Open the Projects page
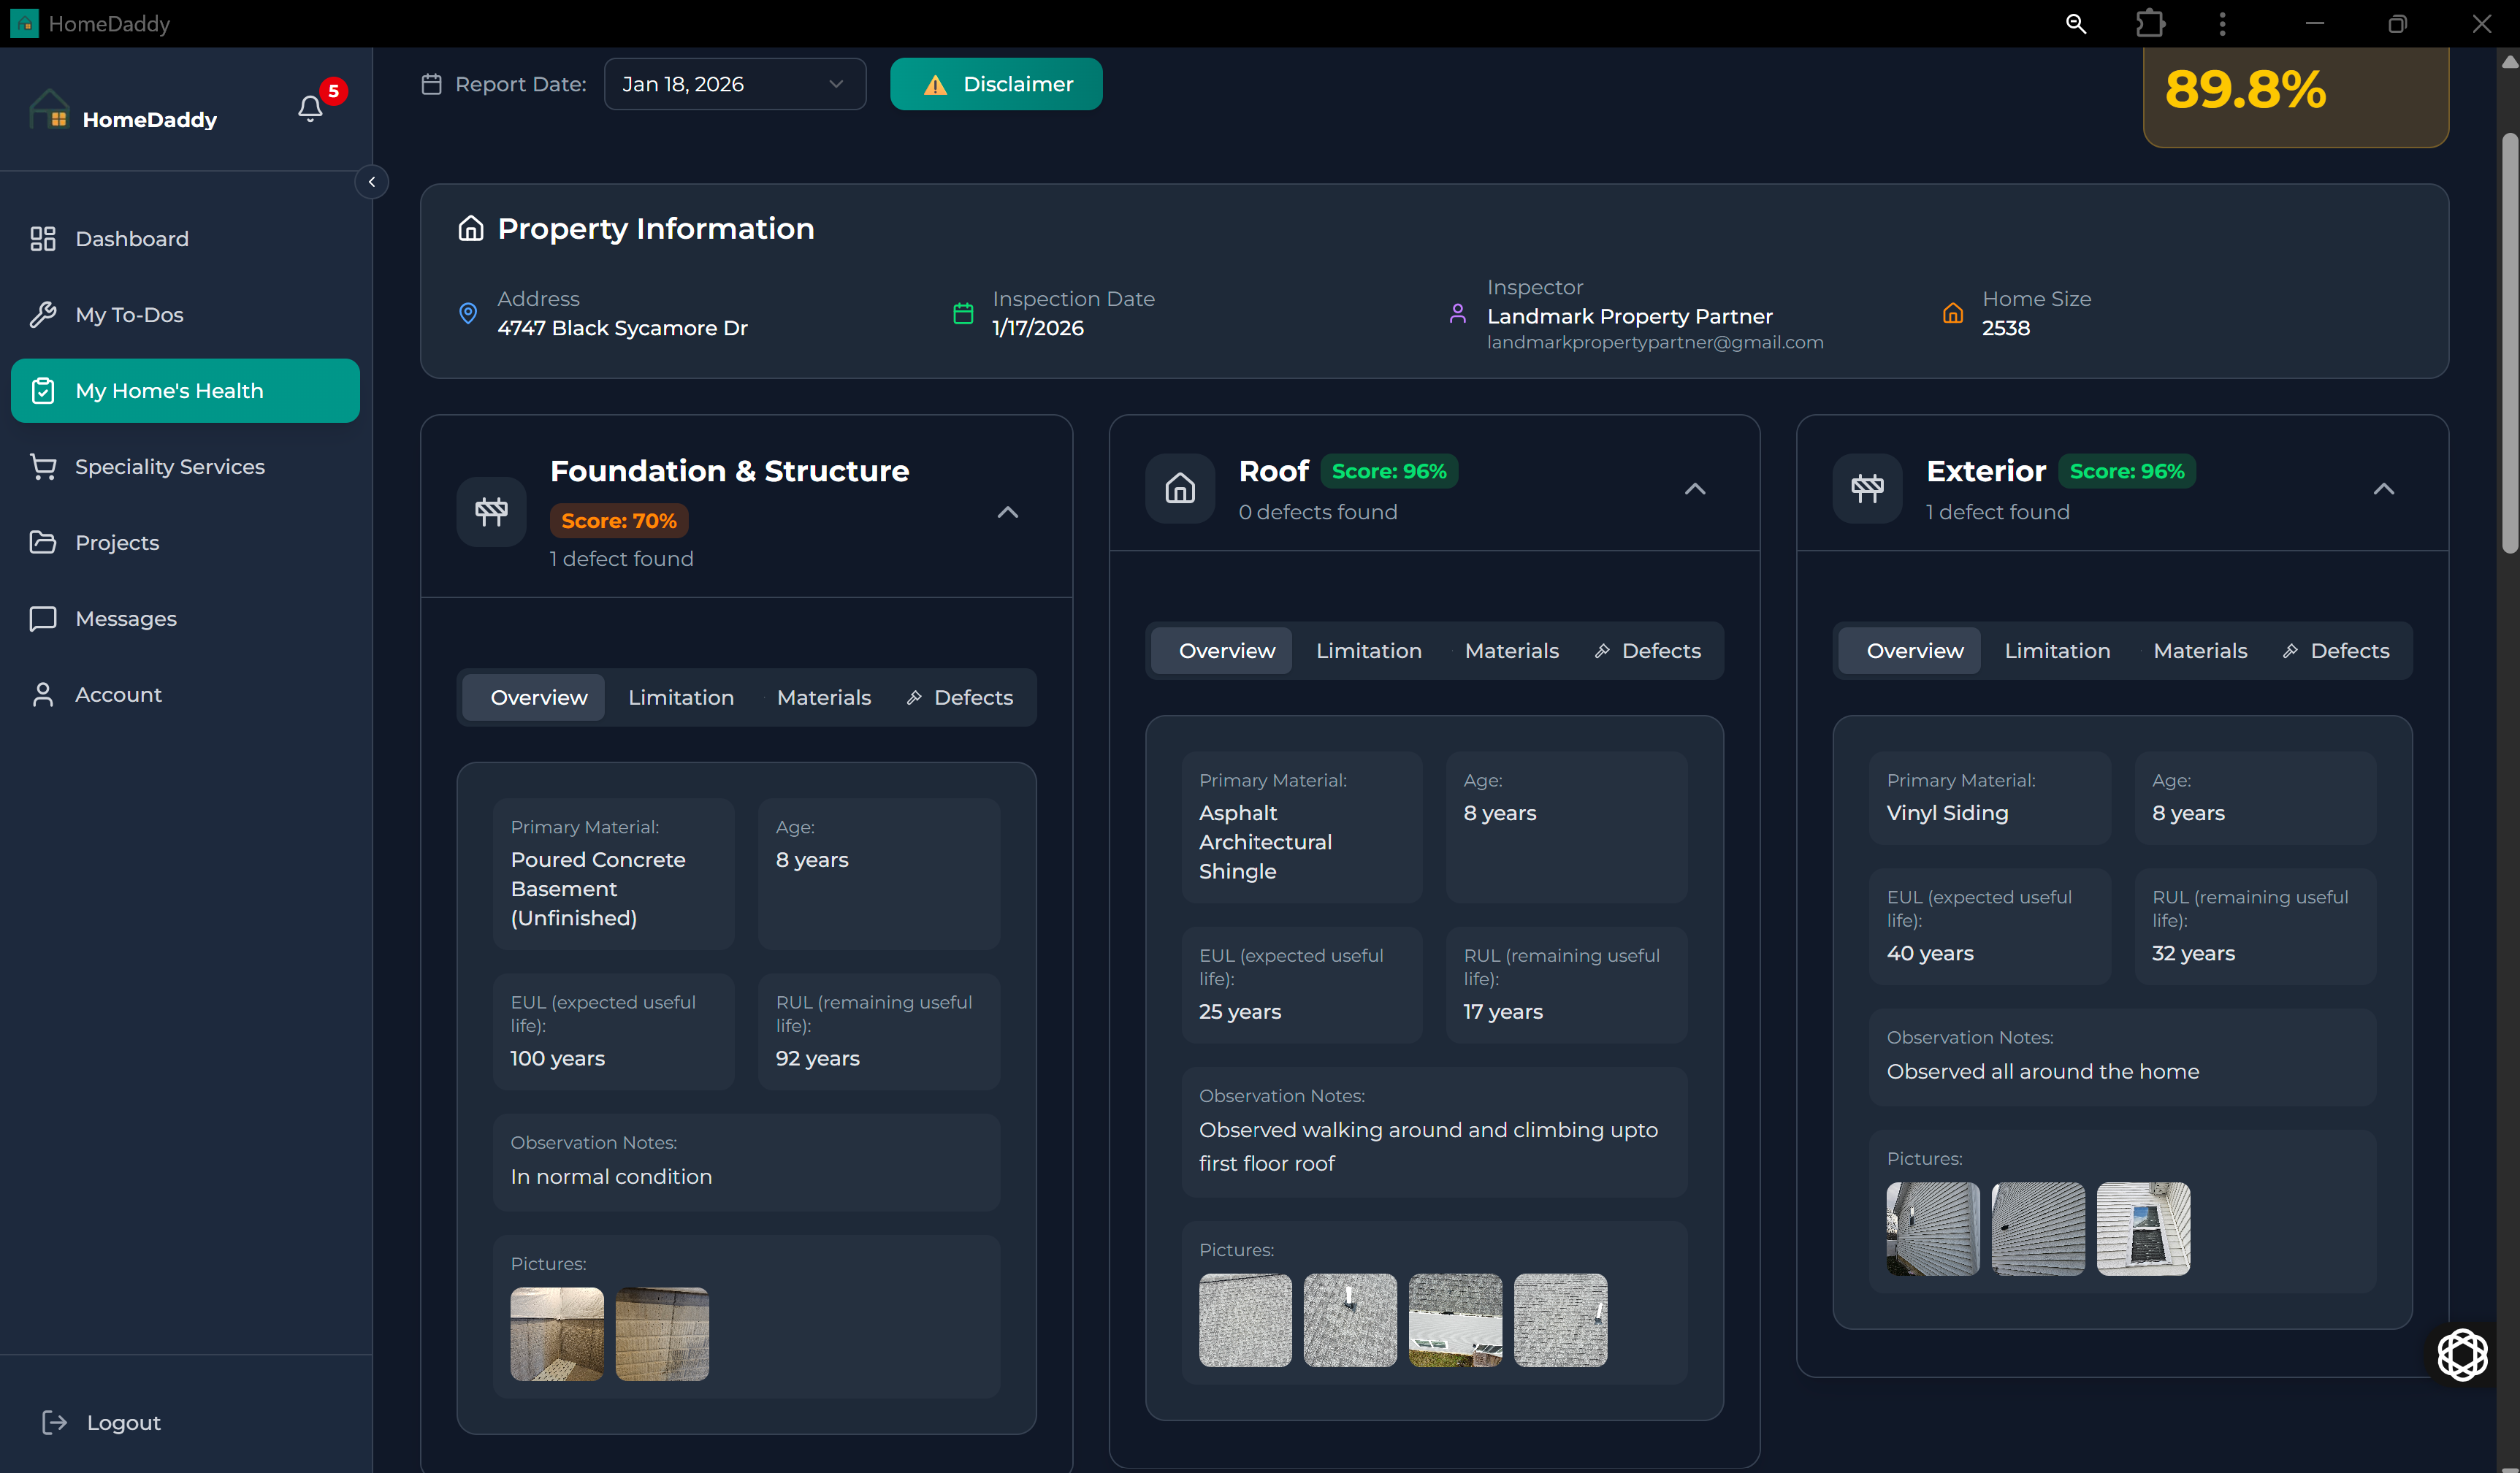Viewport: 2520px width, 1473px height. point(186,542)
